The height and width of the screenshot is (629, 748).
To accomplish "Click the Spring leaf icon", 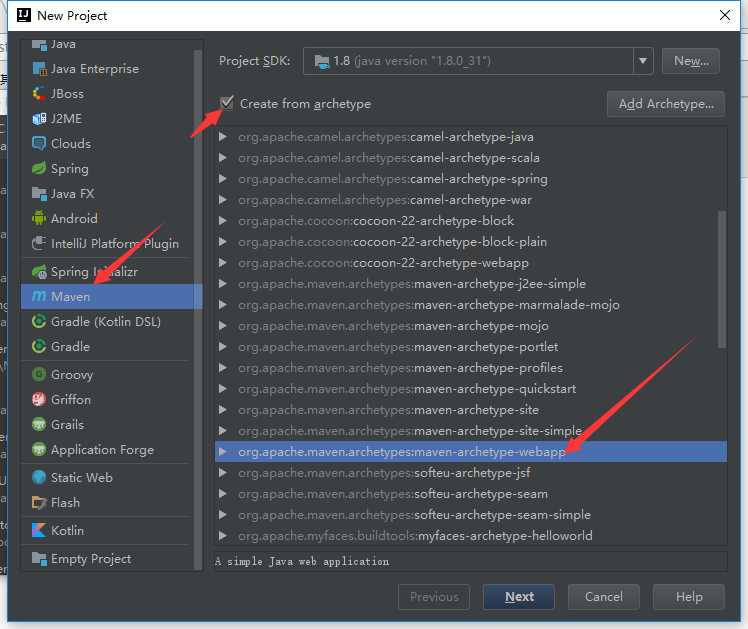I will (40, 168).
